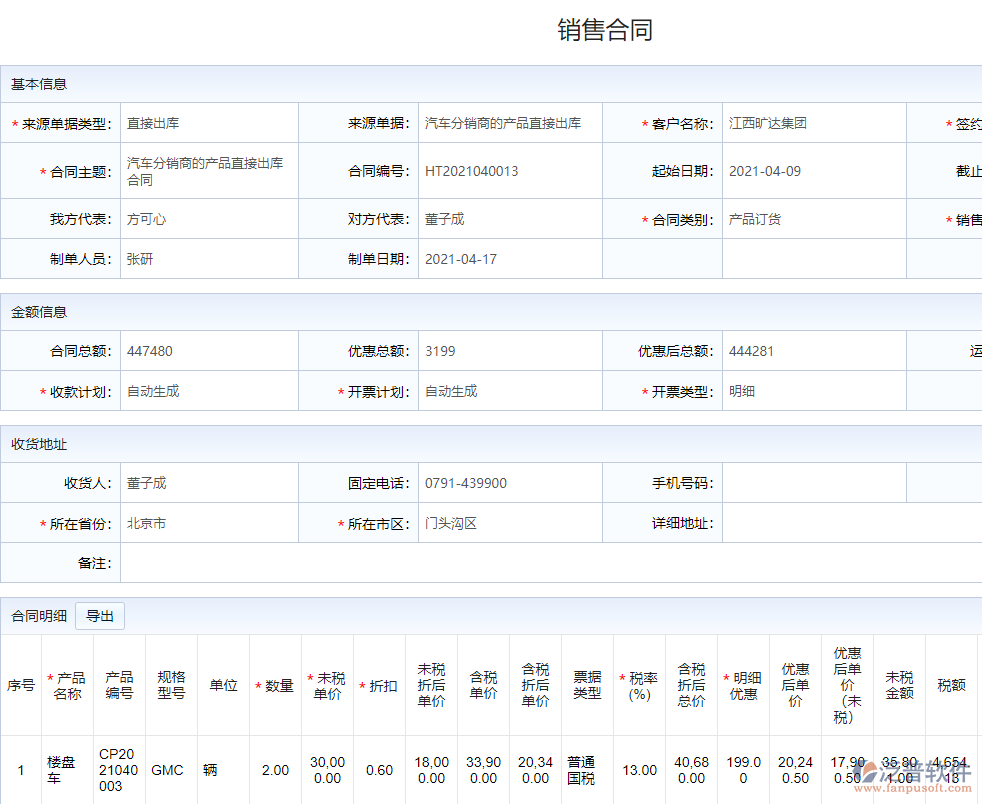Open the 票据类型 dropdown showing 普通国税
982x804 pixels.
coord(585,770)
